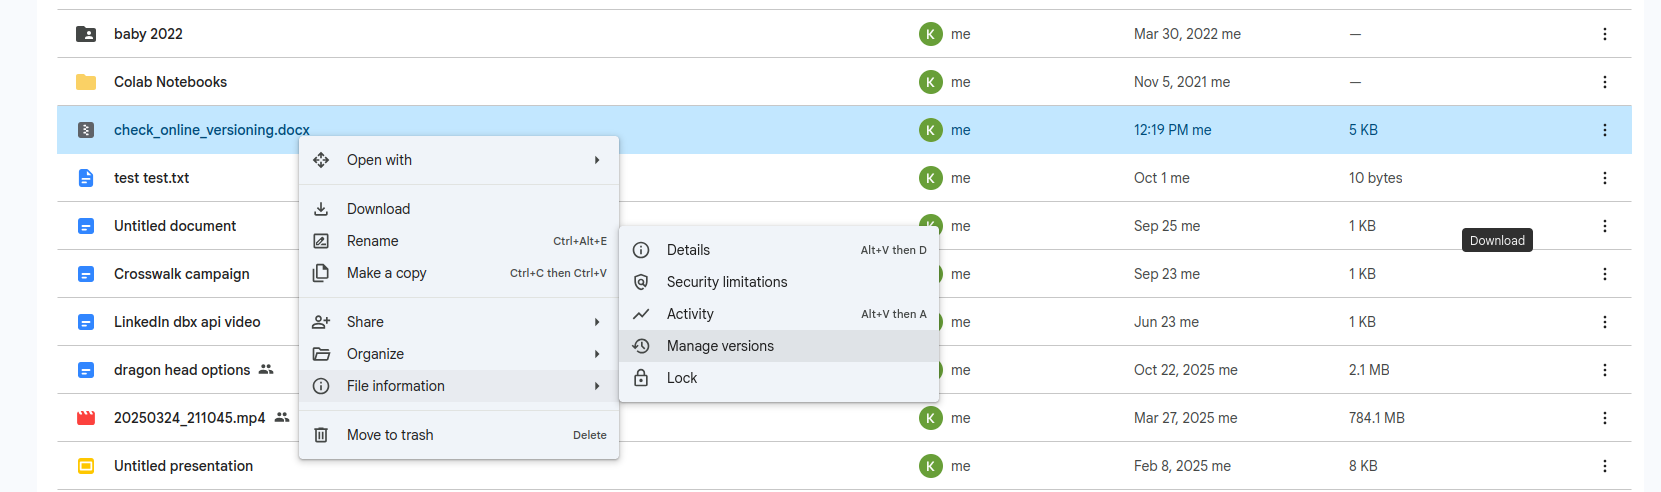
Task: Click the Untitled document Docs icon
Action: coord(86,226)
